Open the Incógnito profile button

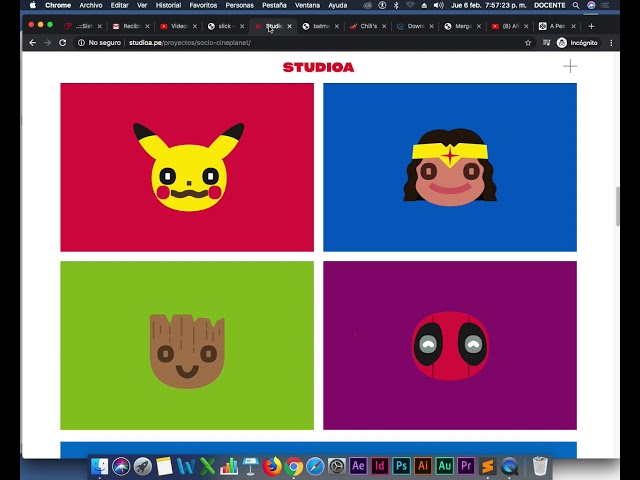click(577, 42)
